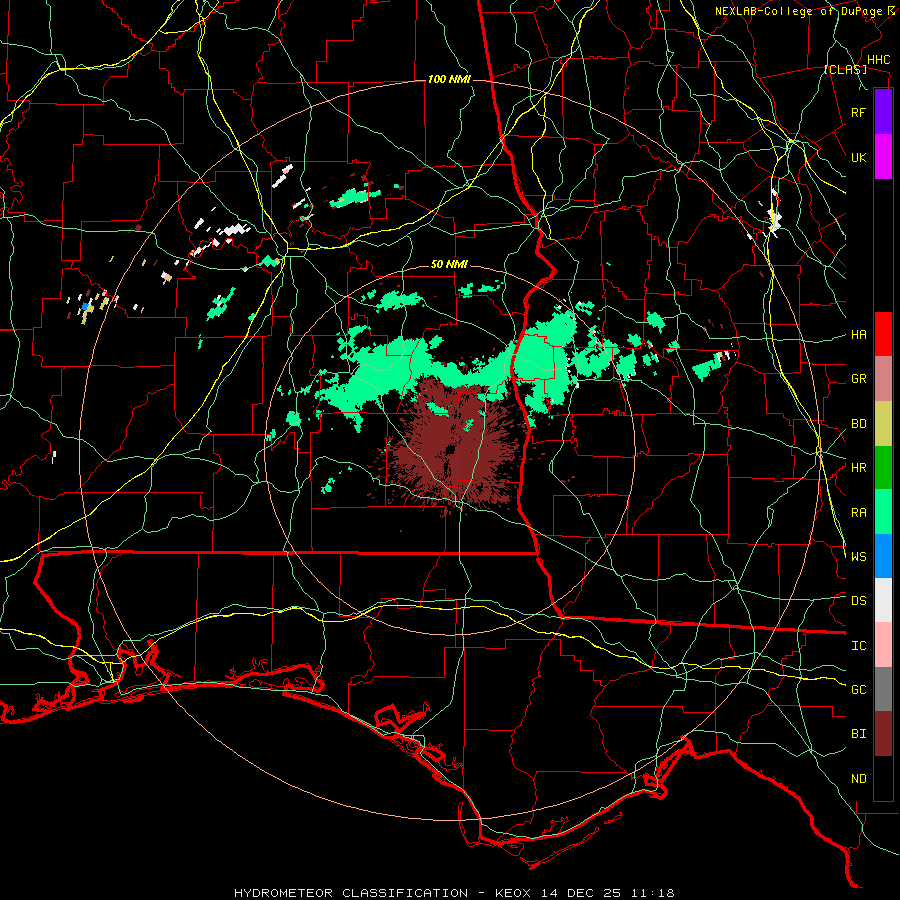Screen dimensions: 900x900
Task: Click the BI legend label
Action: (x=858, y=734)
